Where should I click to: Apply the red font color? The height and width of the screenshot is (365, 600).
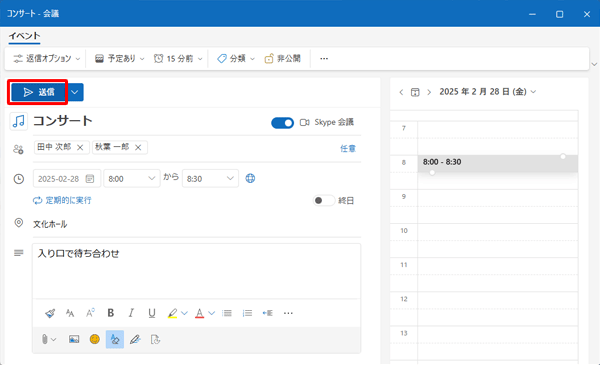(x=199, y=313)
